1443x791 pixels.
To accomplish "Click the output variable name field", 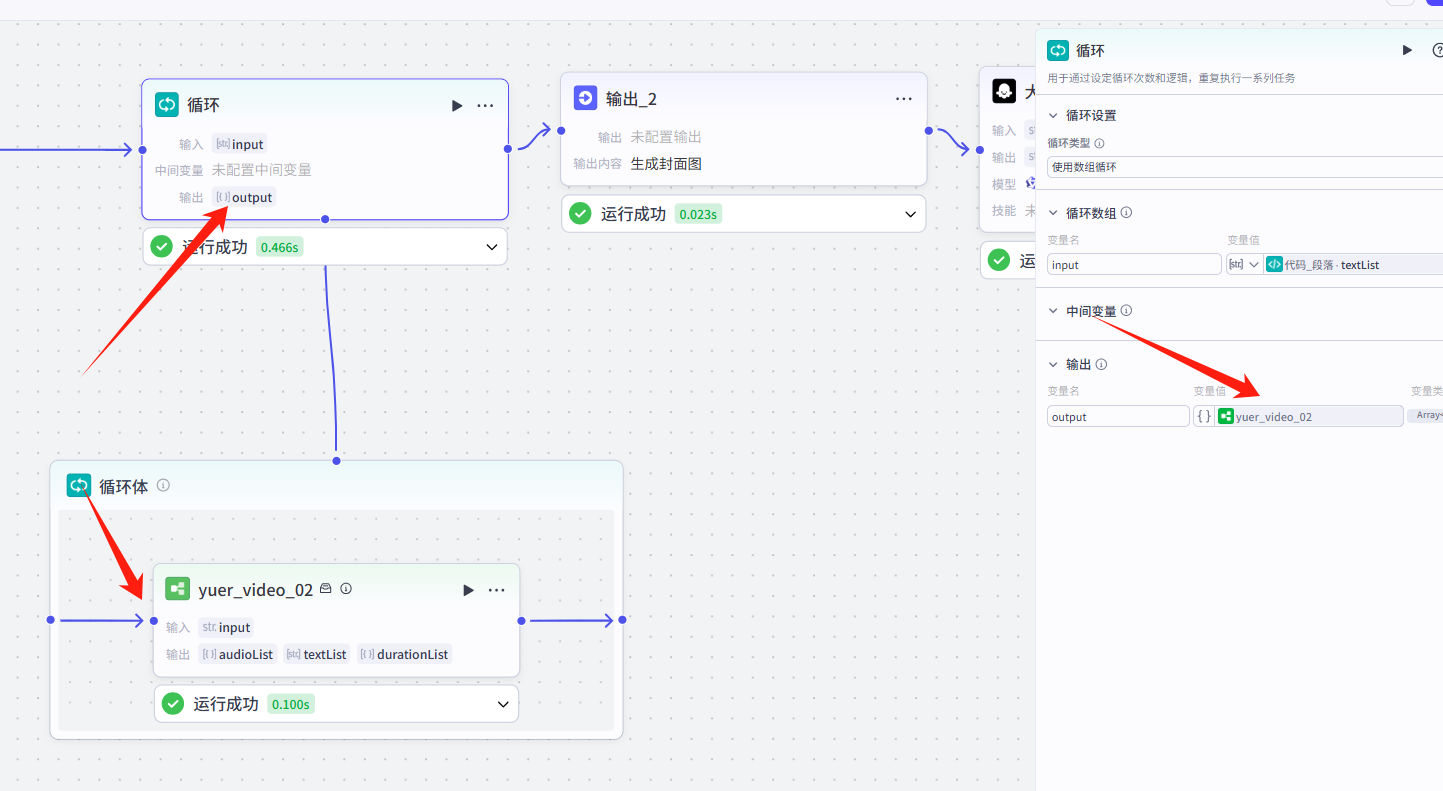I will [1117, 417].
